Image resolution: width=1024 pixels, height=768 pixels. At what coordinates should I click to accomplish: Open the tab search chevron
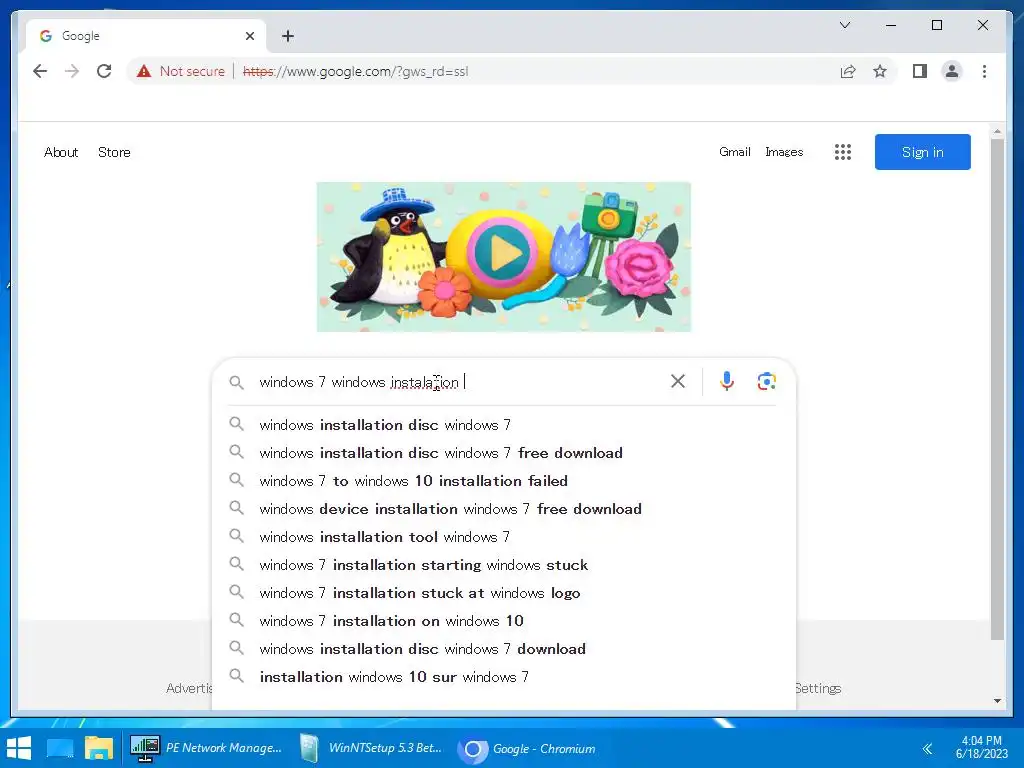pyautogui.click(x=844, y=25)
